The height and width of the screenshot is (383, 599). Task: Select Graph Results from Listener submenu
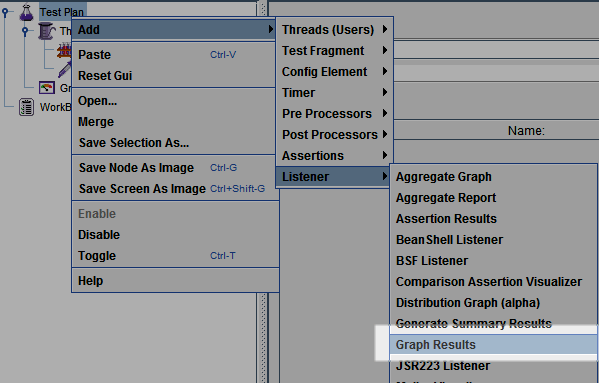click(493, 344)
